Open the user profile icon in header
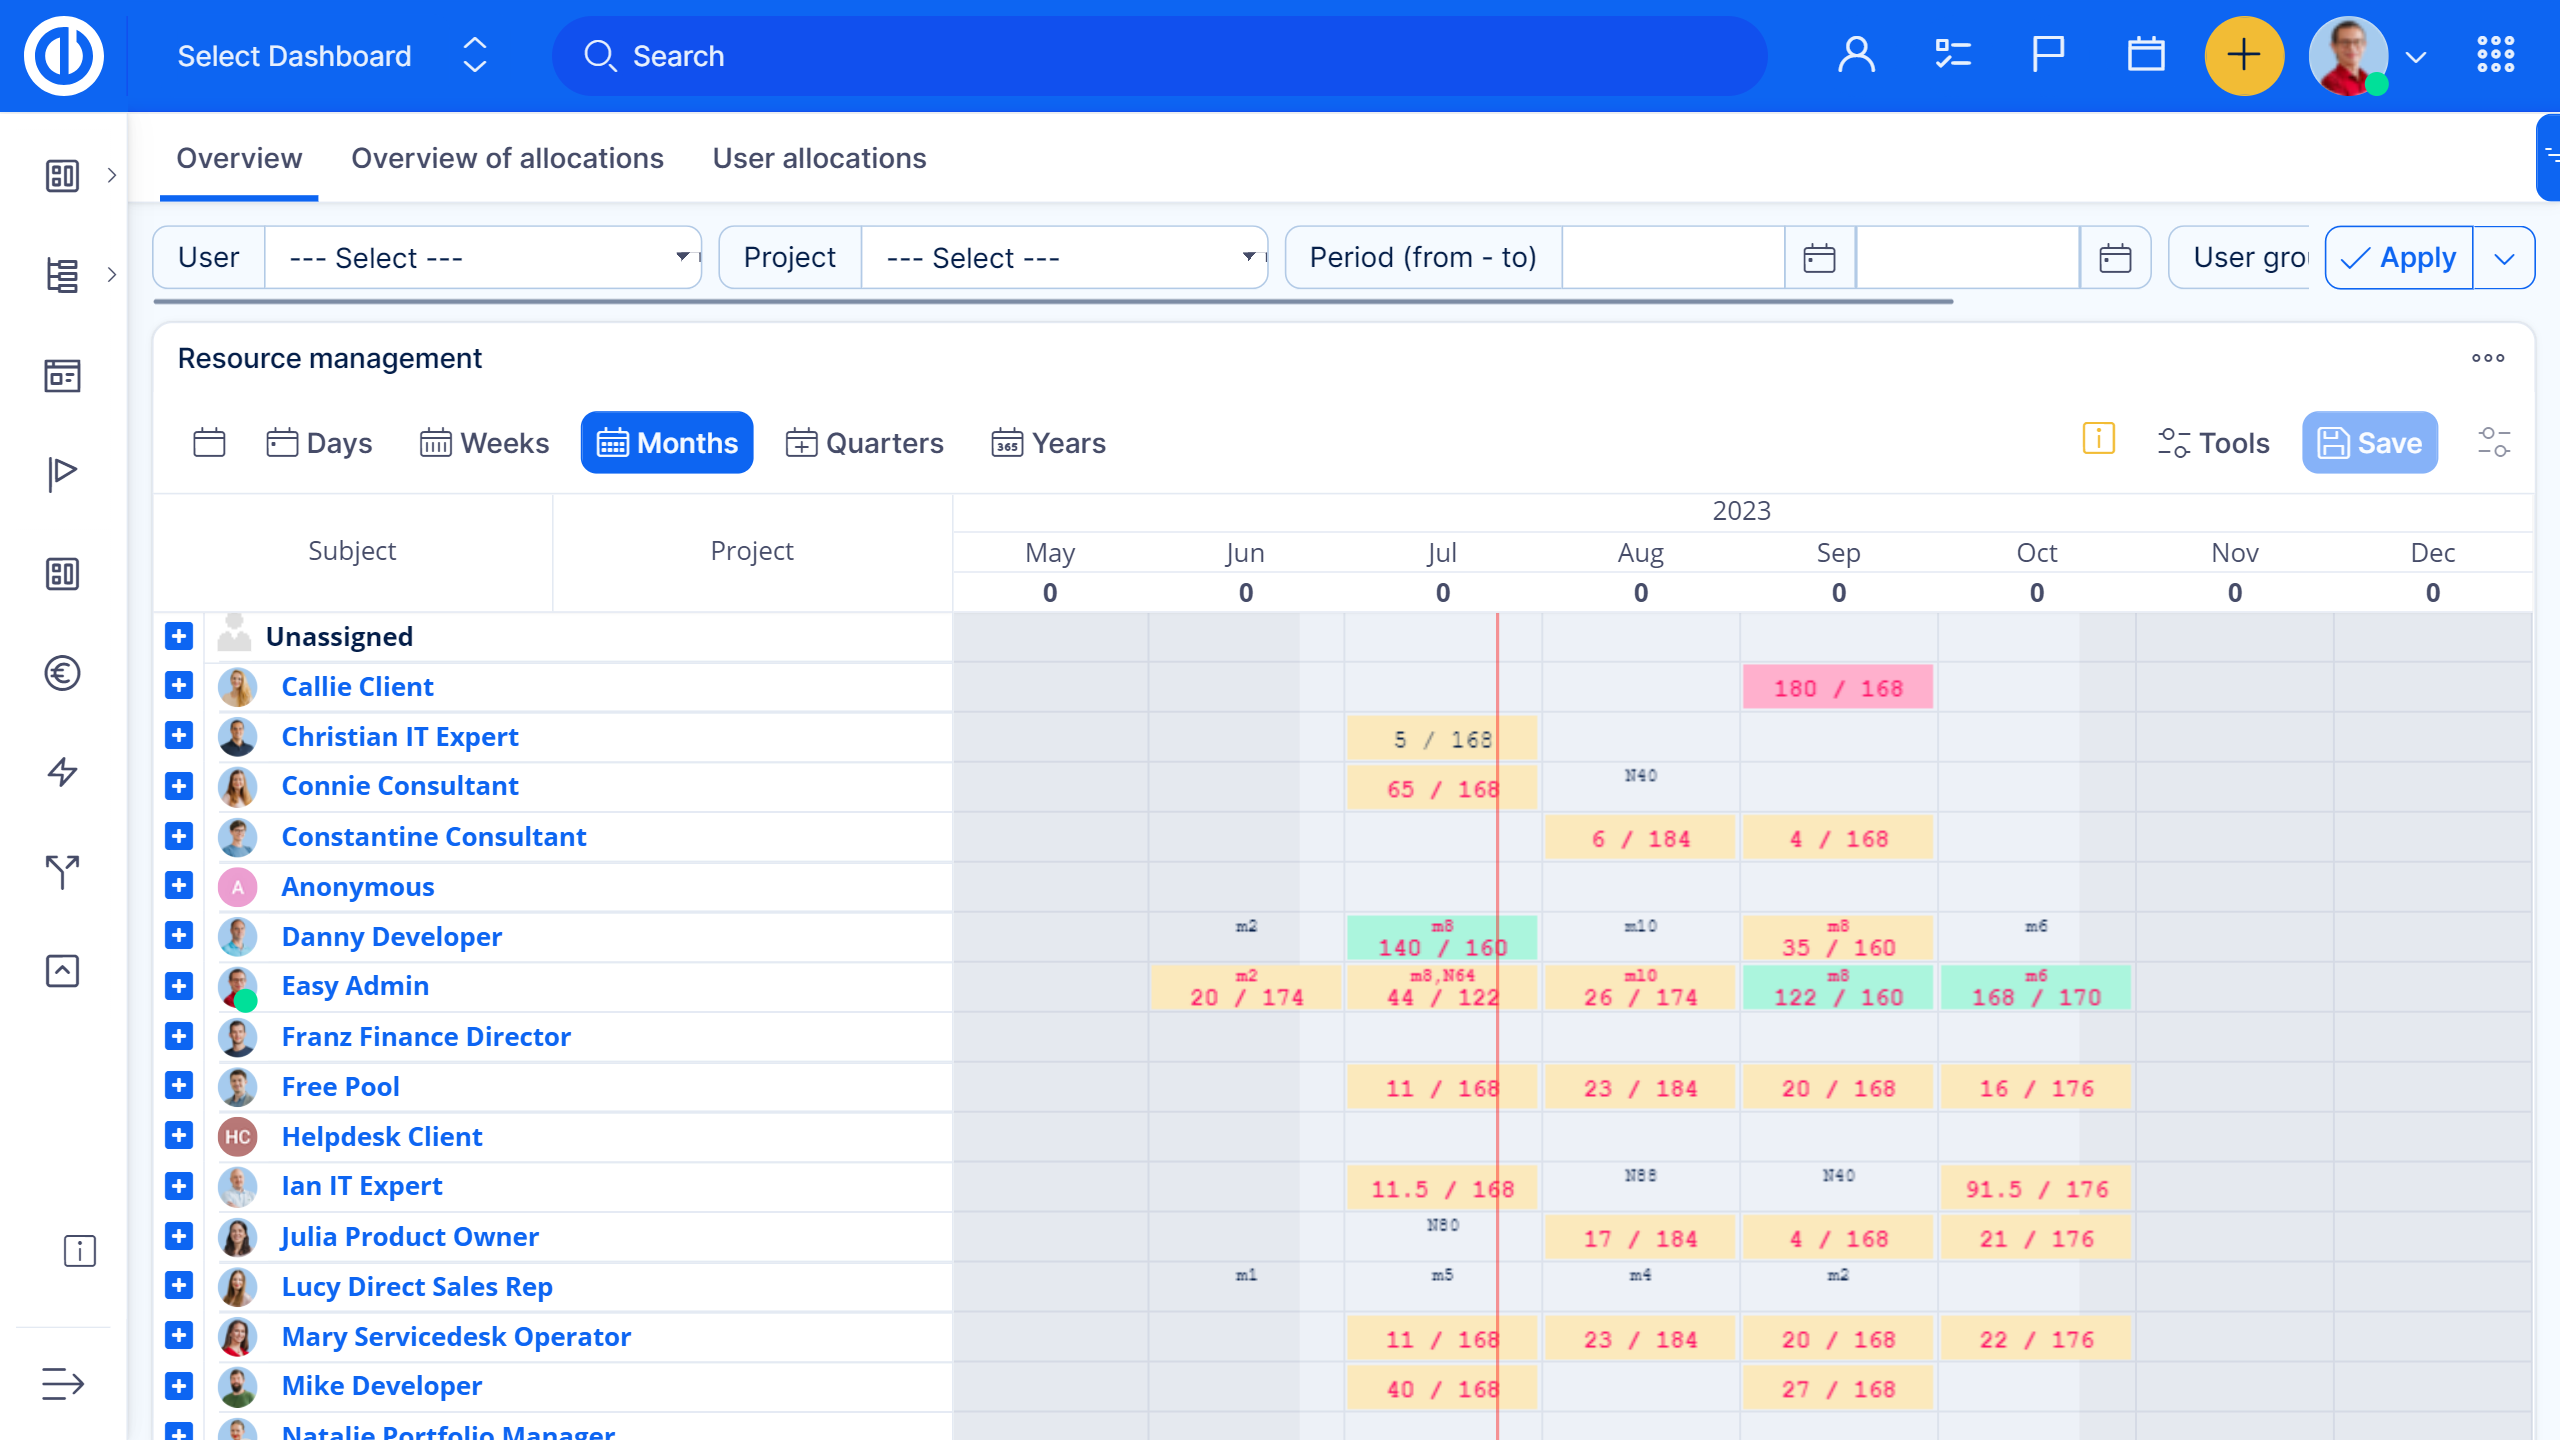Image resolution: width=2560 pixels, height=1440 pixels. (1856, 55)
